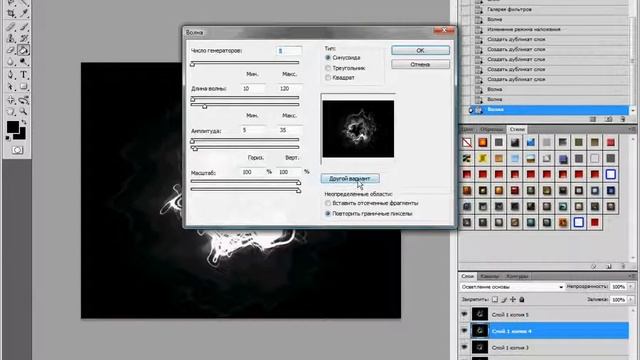This screenshot has height=360, width=640.
Task: Toggle lock transparent pixels in Layers panel
Action: (495, 300)
